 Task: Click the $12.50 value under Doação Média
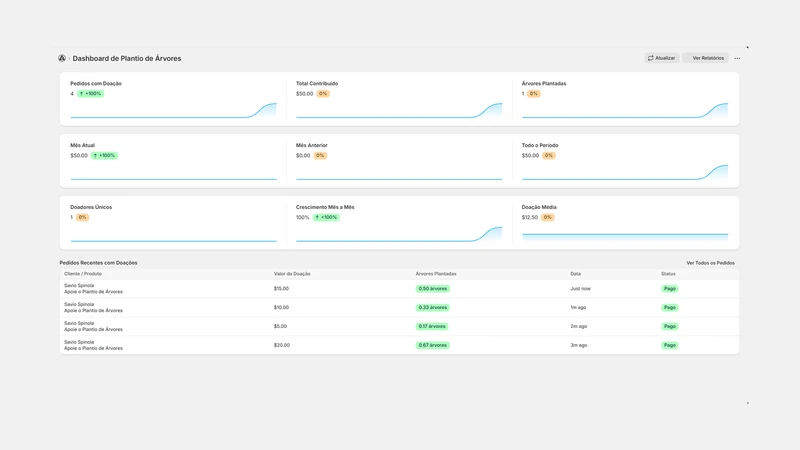tap(530, 217)
